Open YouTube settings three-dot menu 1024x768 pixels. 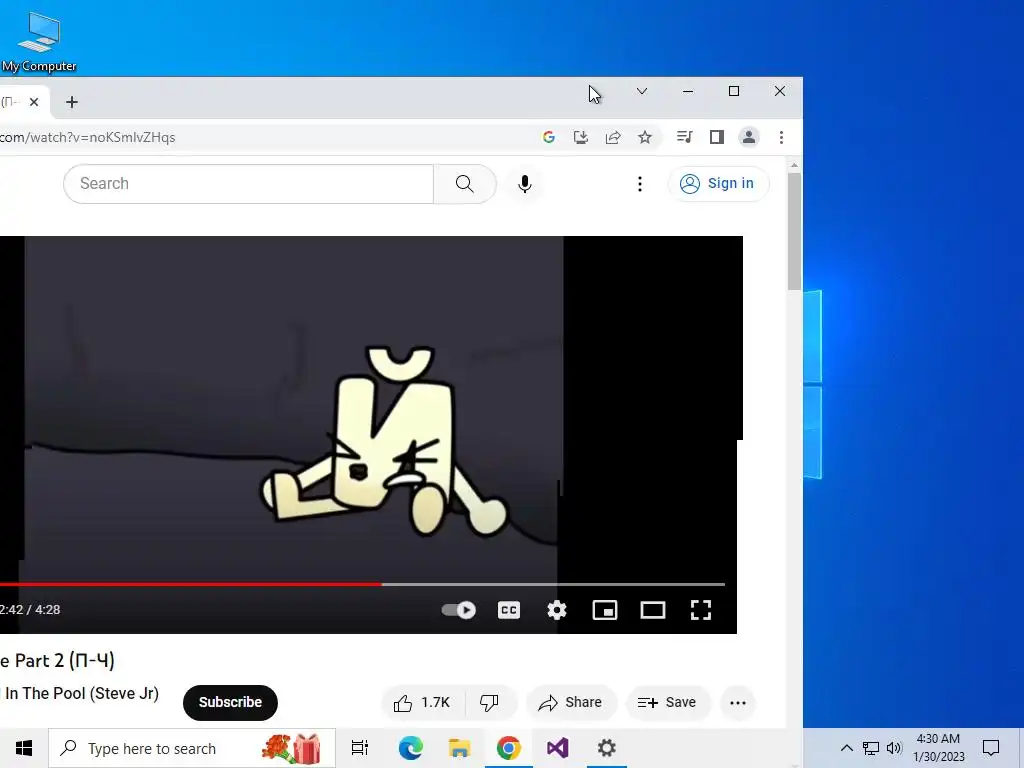[640, 184]
